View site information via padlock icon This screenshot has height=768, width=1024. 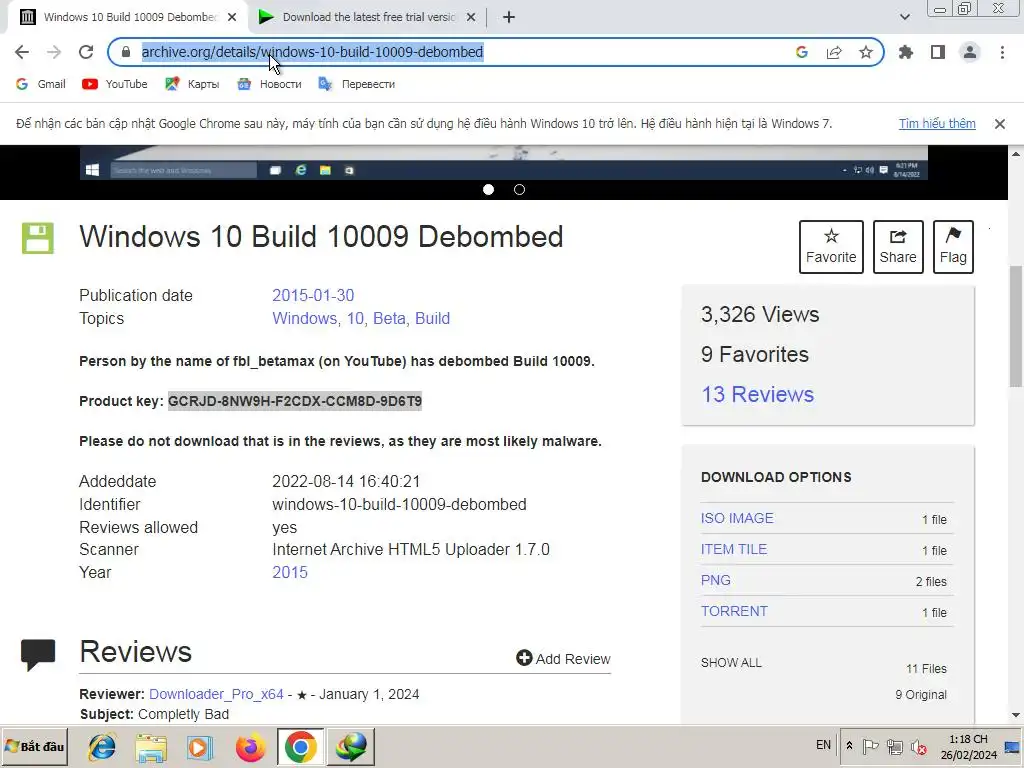click(126, 52)
